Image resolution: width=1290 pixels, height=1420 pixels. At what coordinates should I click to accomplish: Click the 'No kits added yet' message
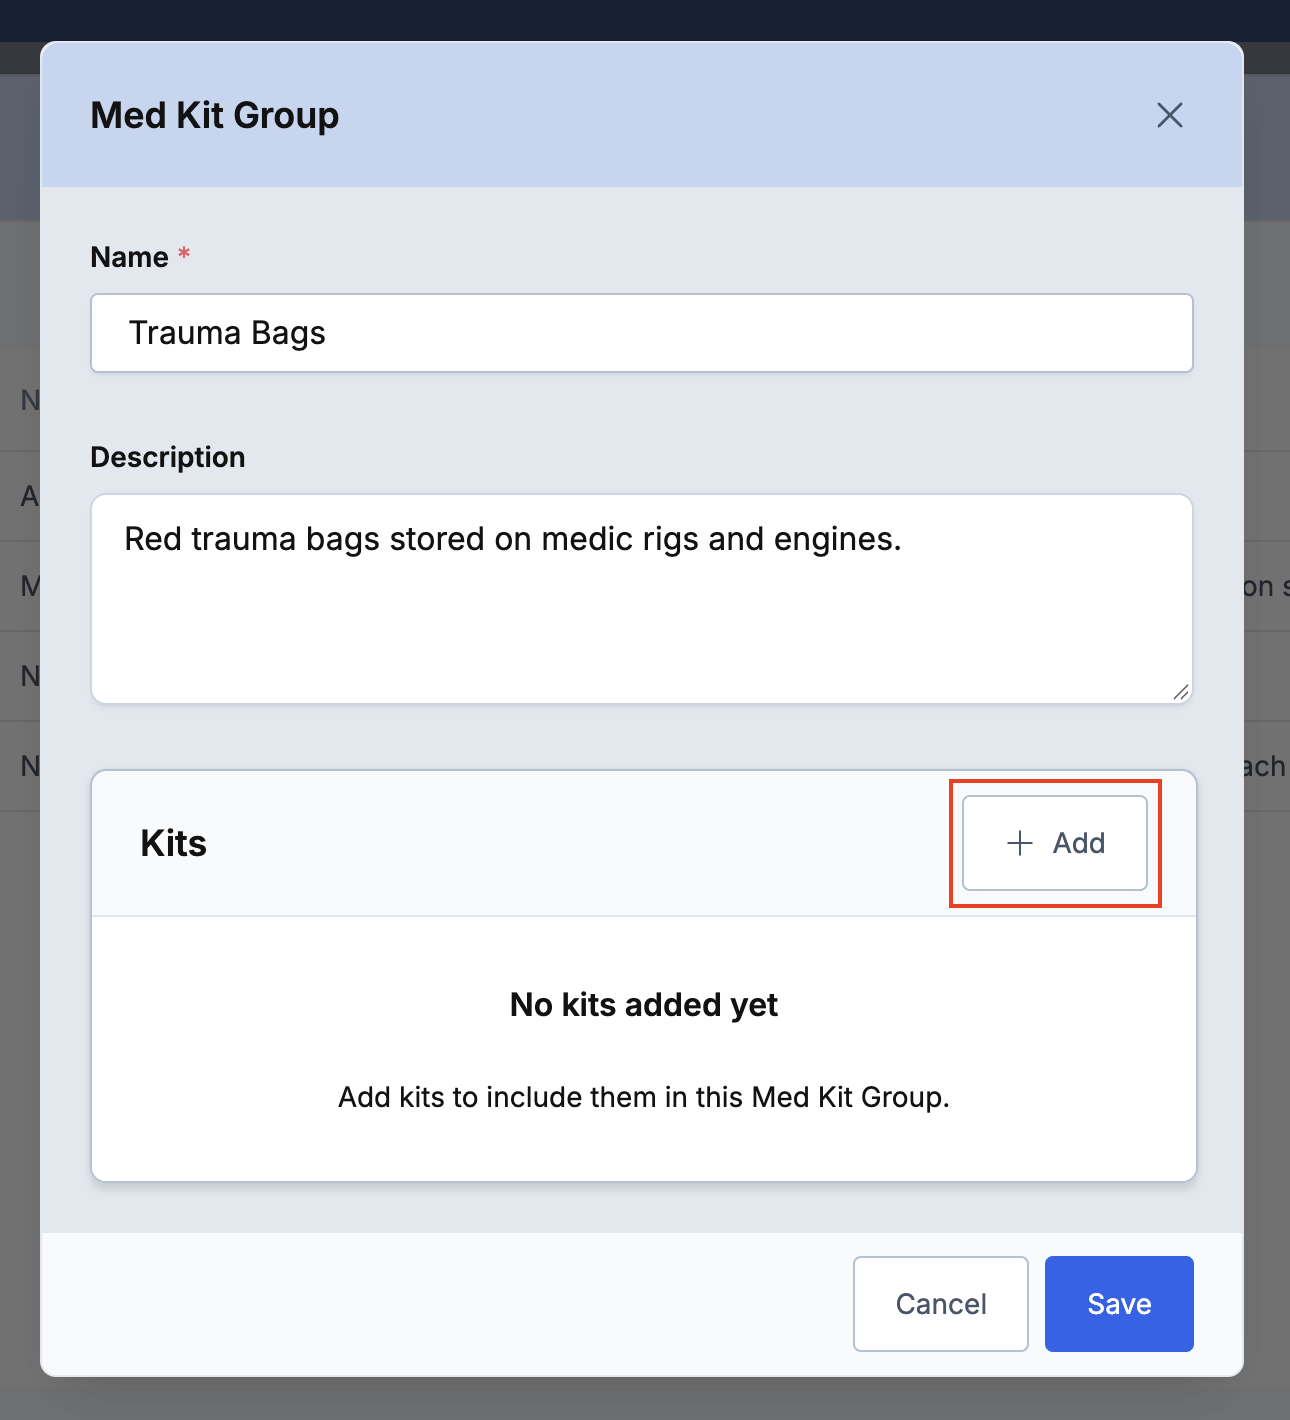[644, 1005]
